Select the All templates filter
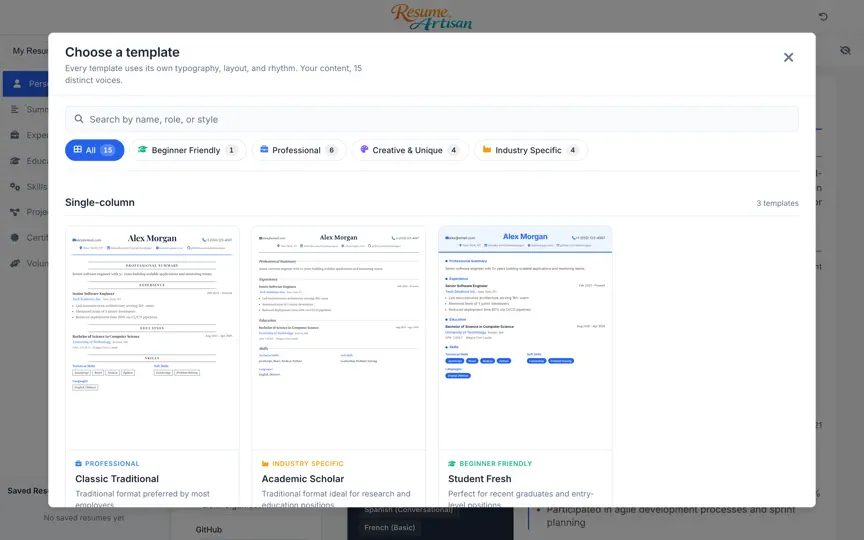Viewport: 864px width, 540px height. pyautogui.click(x=94, y=150)
